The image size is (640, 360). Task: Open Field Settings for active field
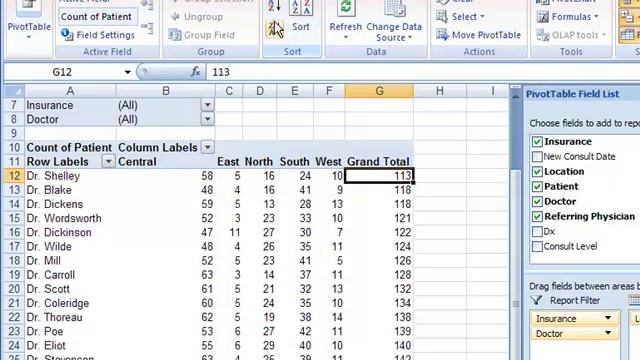pyautogui.click(x=98, y=35)
